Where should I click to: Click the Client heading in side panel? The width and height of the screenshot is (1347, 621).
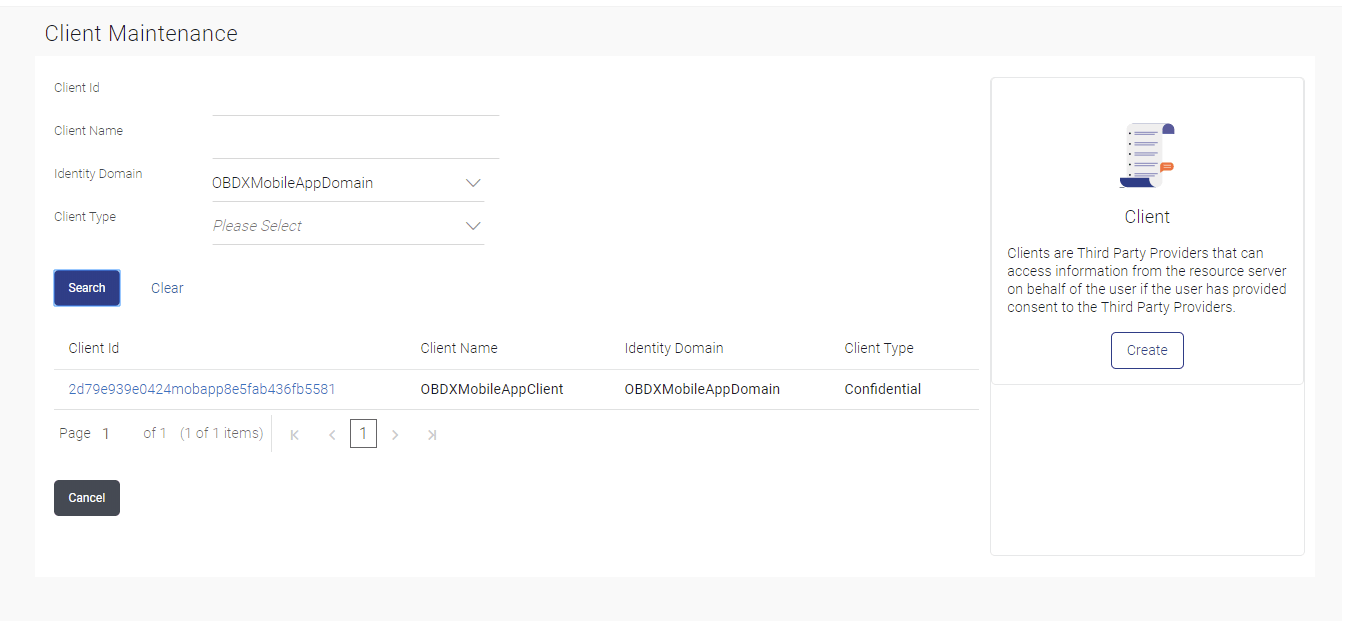1147,217
